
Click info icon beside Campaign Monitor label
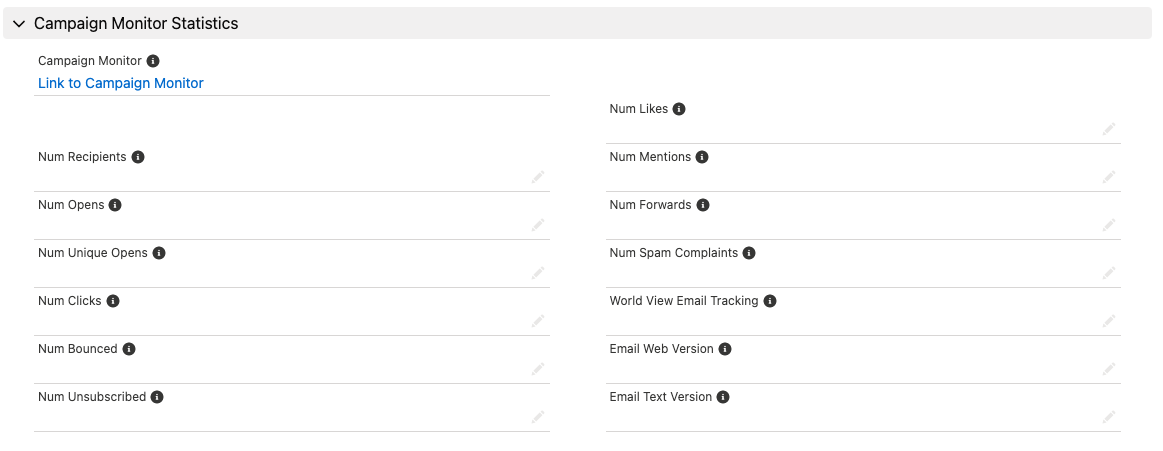pyautogui.click(x=153, y=61)
